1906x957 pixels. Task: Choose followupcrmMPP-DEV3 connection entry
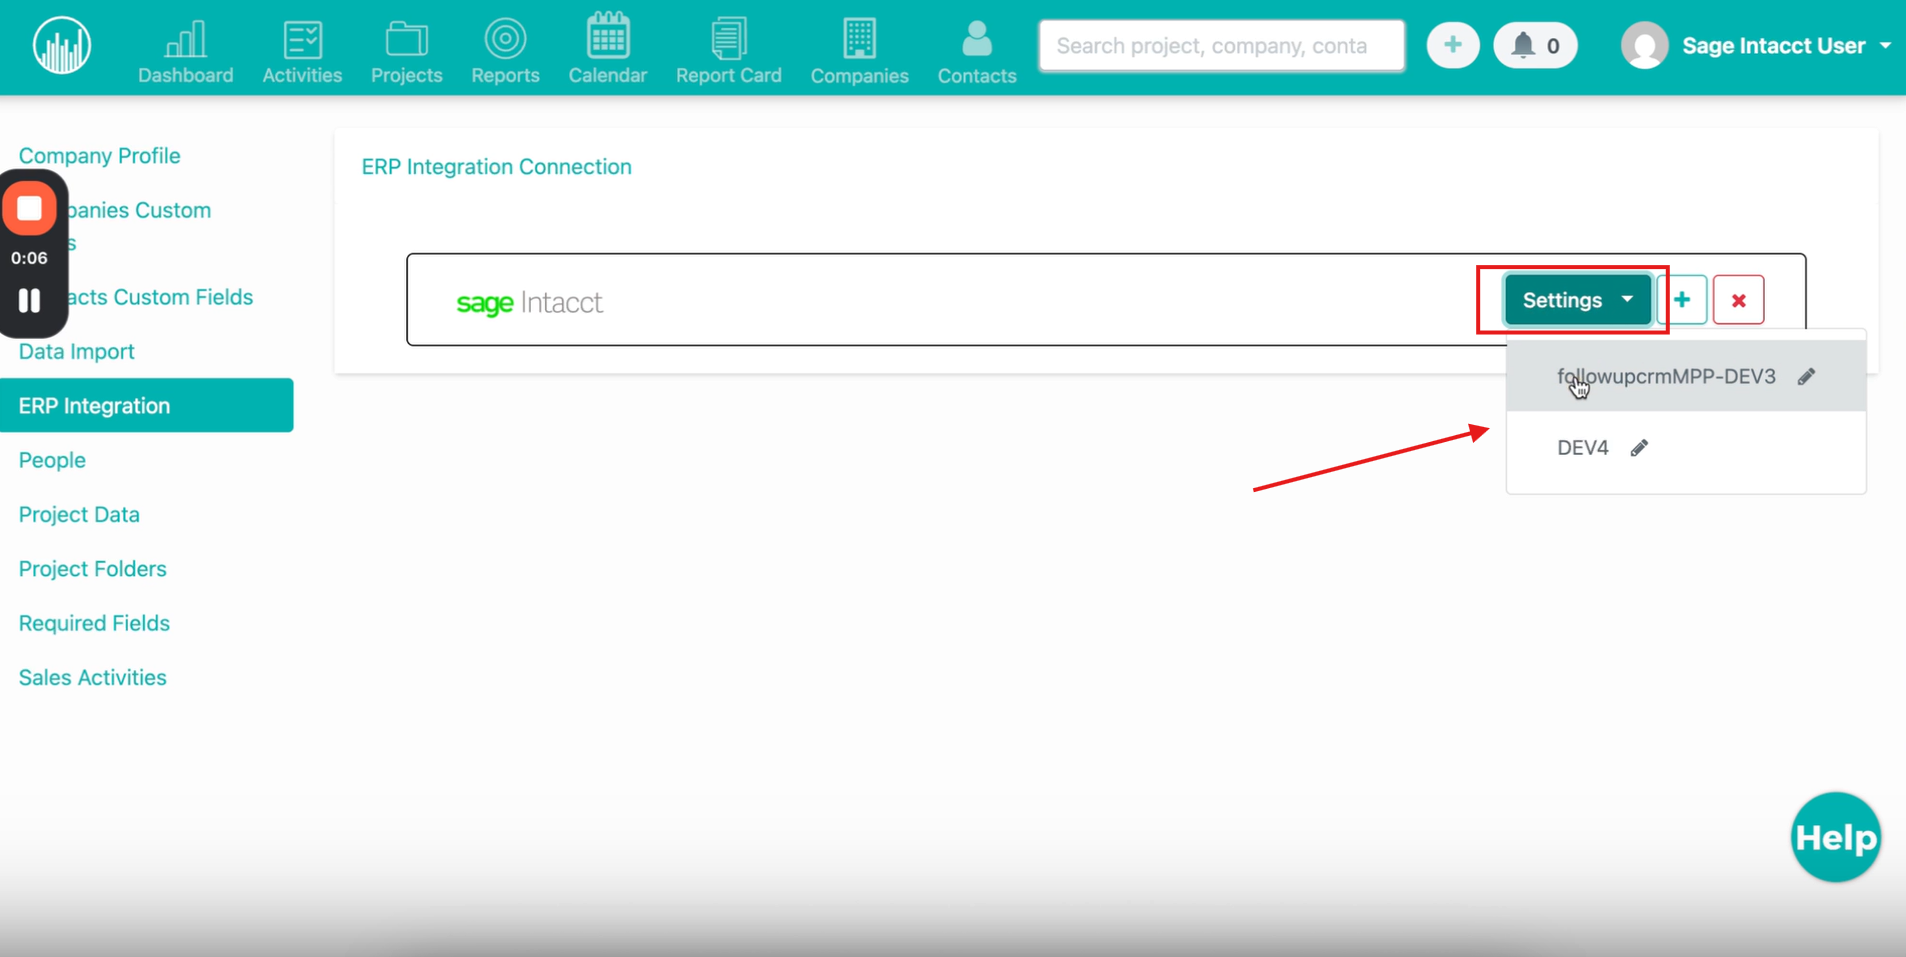click(1665, 377)
